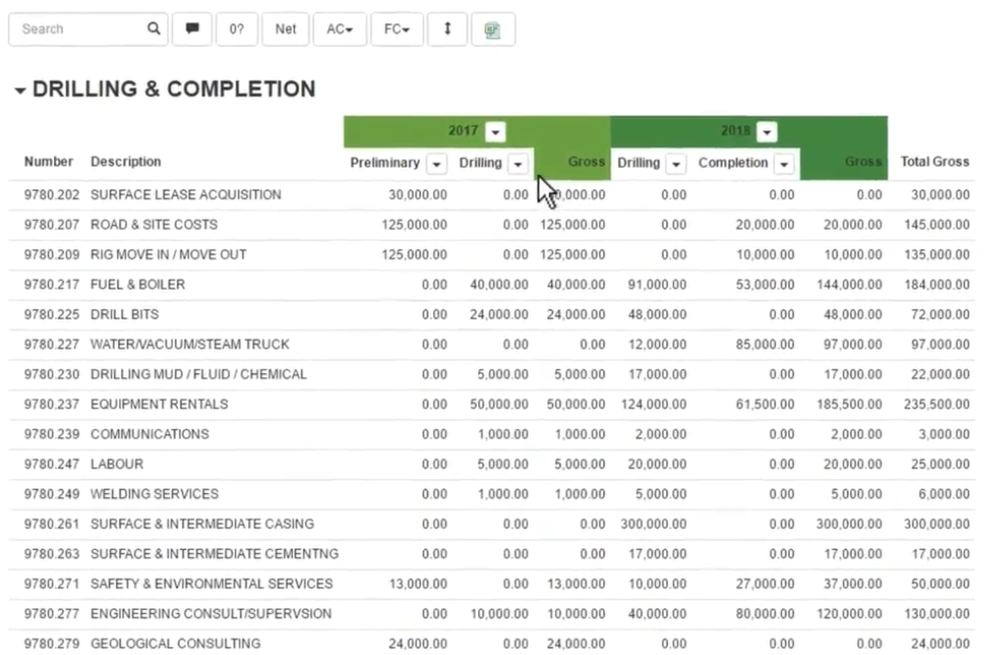The width and height of the screenshot is (1000, 655).
Task: Select SURFACE & INTERMEDIATE CEMENTNG description
Action: tap(214, 554)
